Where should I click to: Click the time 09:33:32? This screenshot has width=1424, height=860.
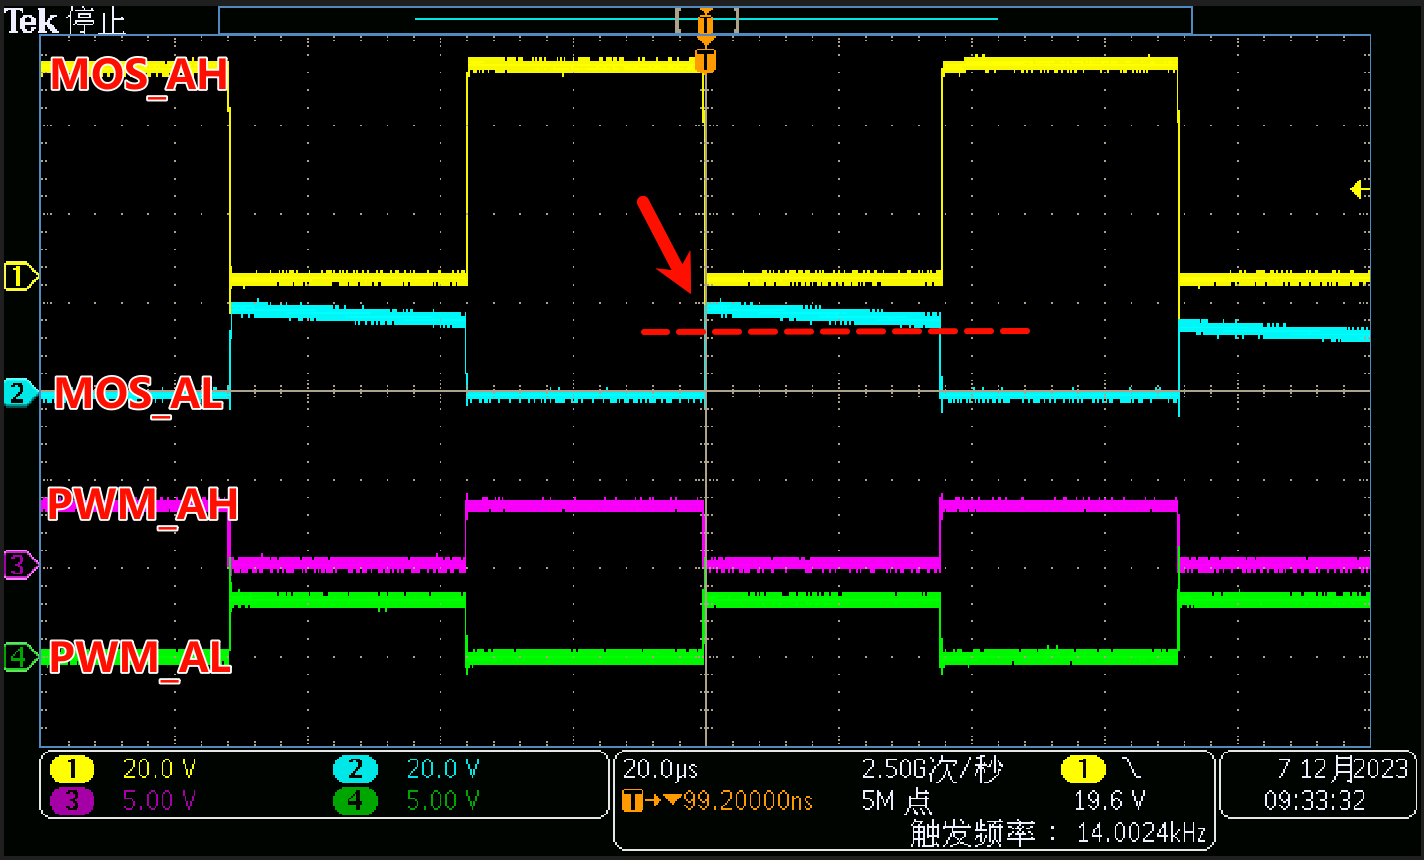pyautogui.click(x=1316, y=800)
